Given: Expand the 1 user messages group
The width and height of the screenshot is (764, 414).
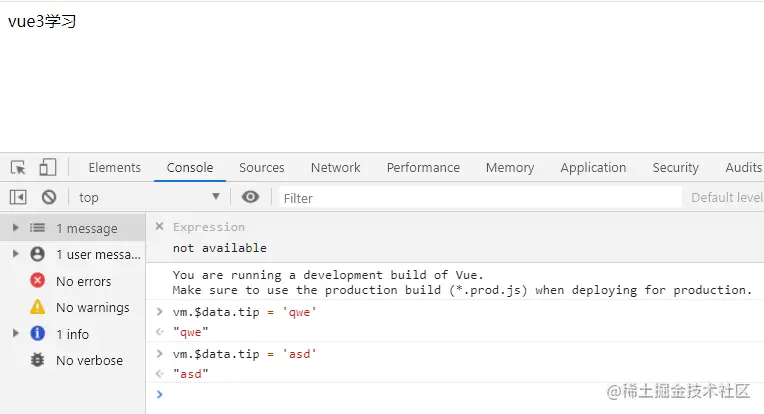Looking at the screenshot, I should (15, 254).
